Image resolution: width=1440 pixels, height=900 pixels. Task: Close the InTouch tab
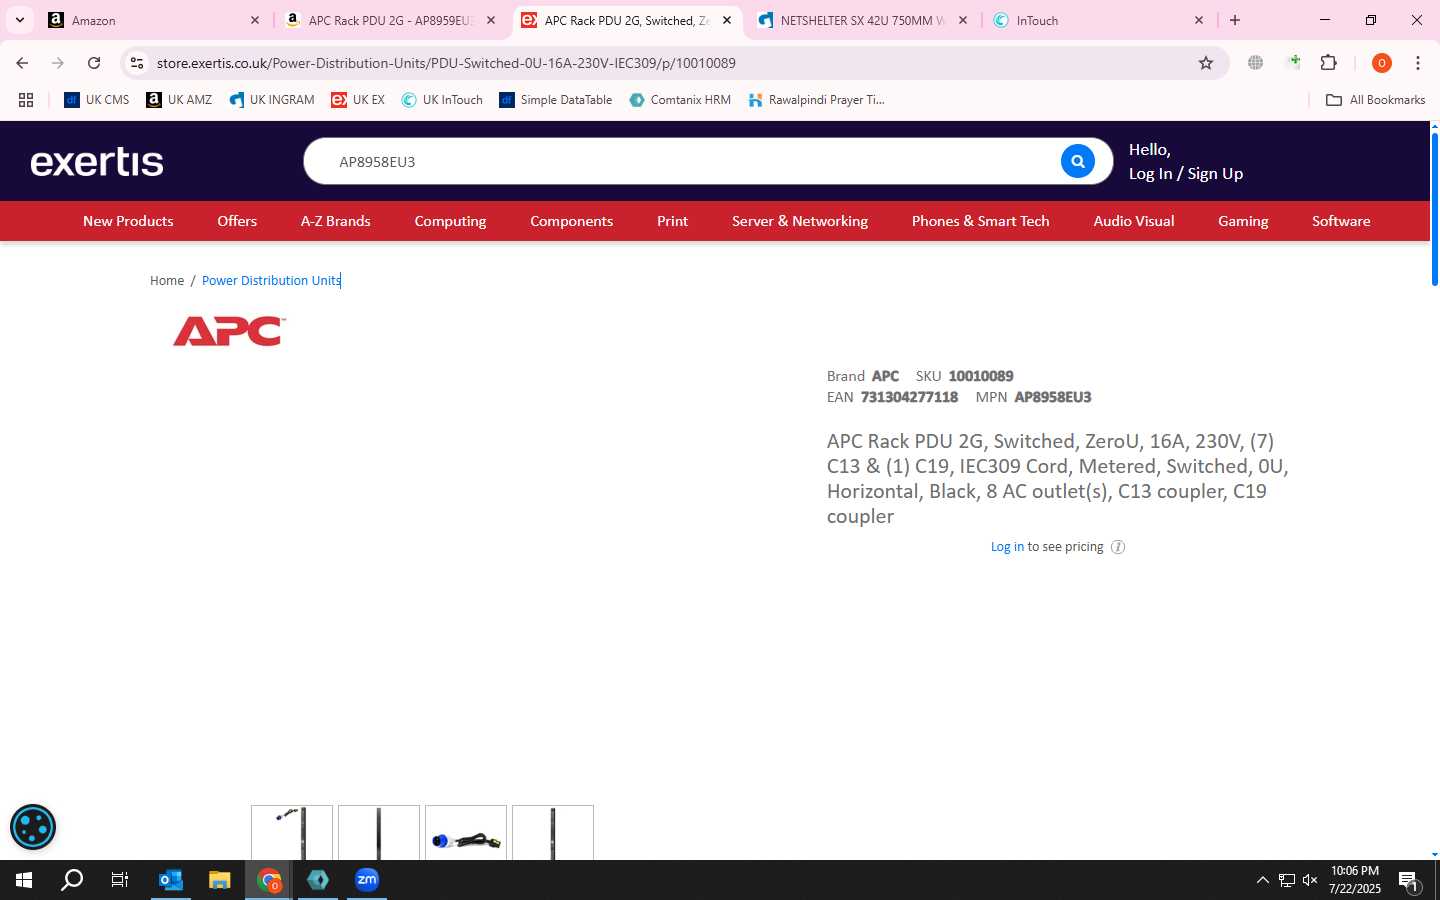(1199, 20)
